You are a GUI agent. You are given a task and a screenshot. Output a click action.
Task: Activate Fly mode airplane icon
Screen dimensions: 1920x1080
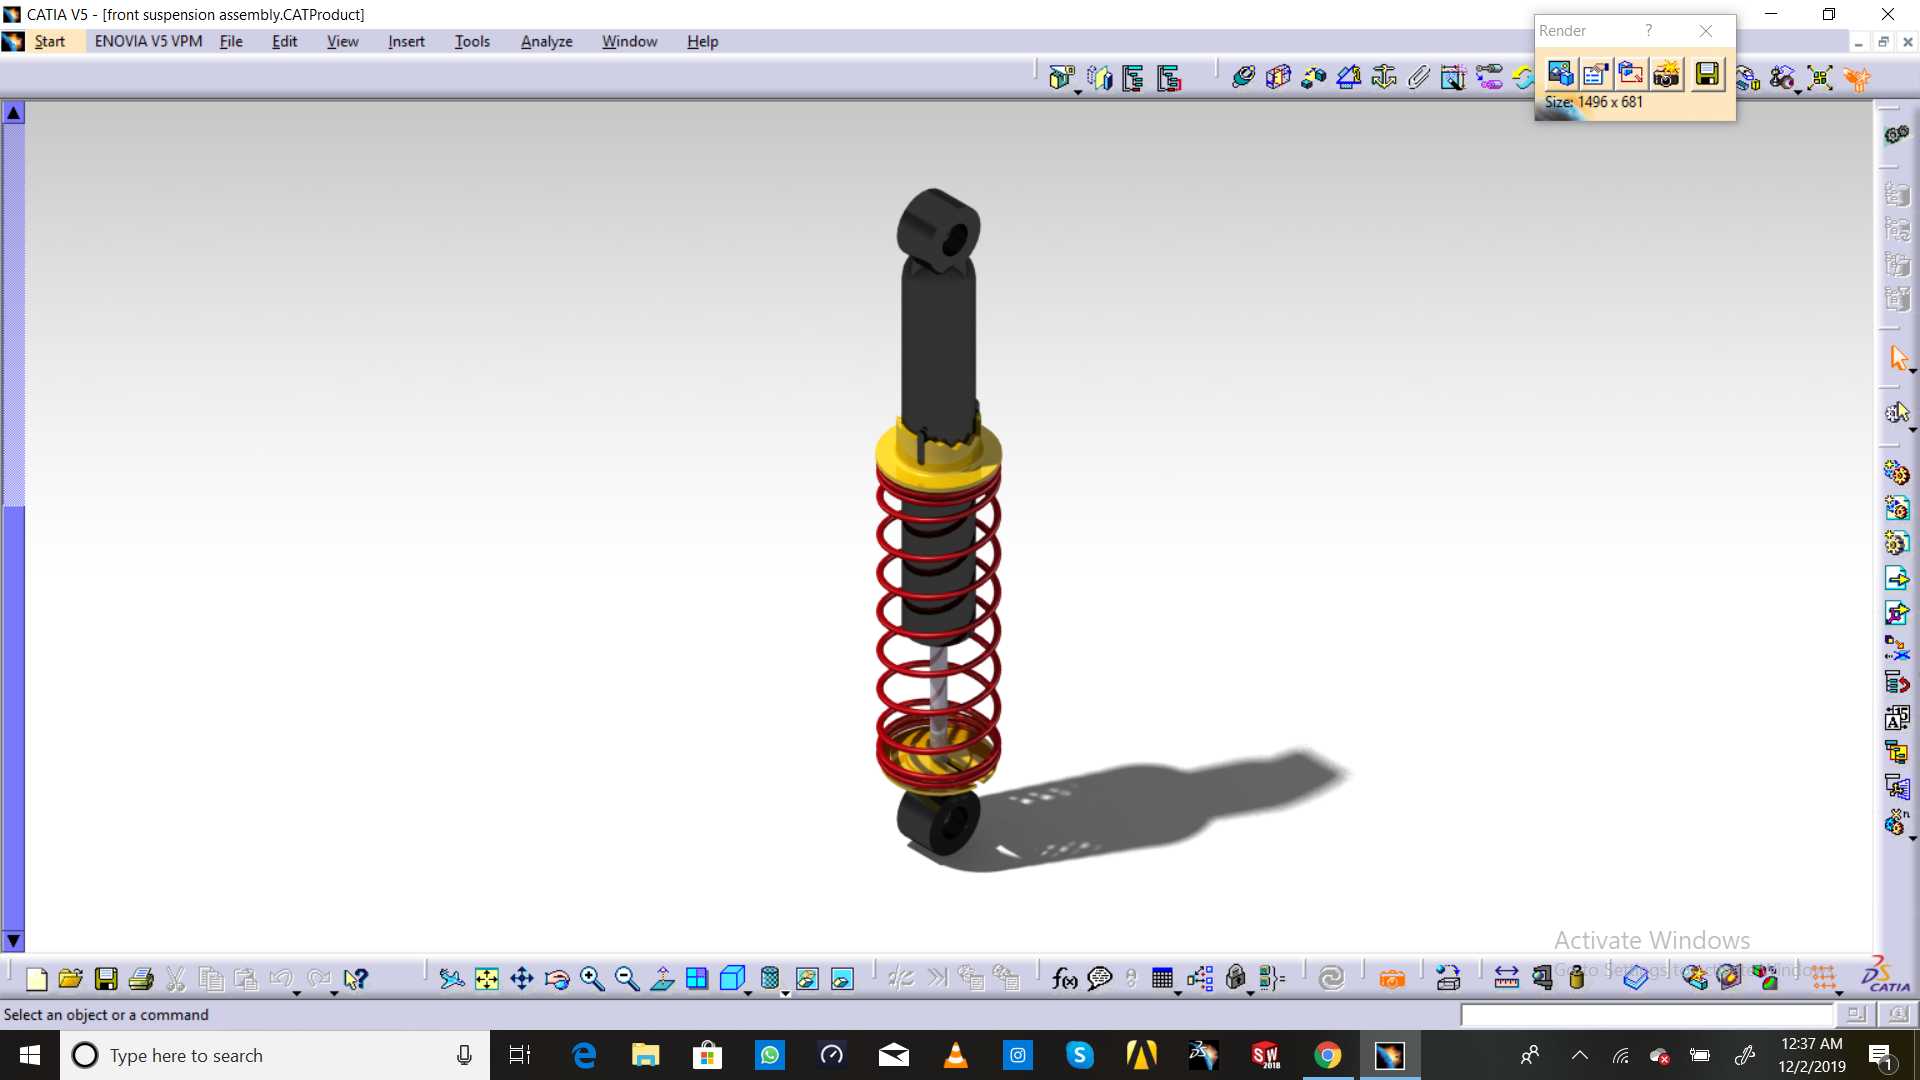(451, 979)
